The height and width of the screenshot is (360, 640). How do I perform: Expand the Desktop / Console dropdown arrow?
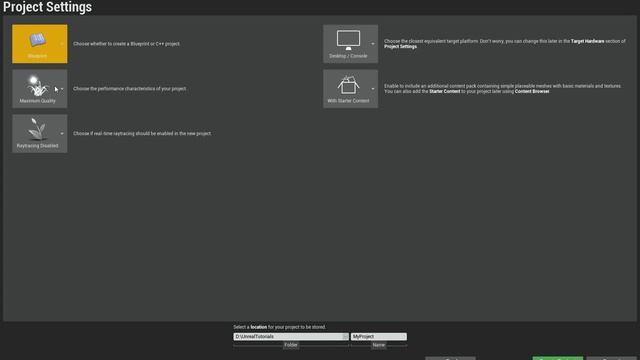coord(373,44)
